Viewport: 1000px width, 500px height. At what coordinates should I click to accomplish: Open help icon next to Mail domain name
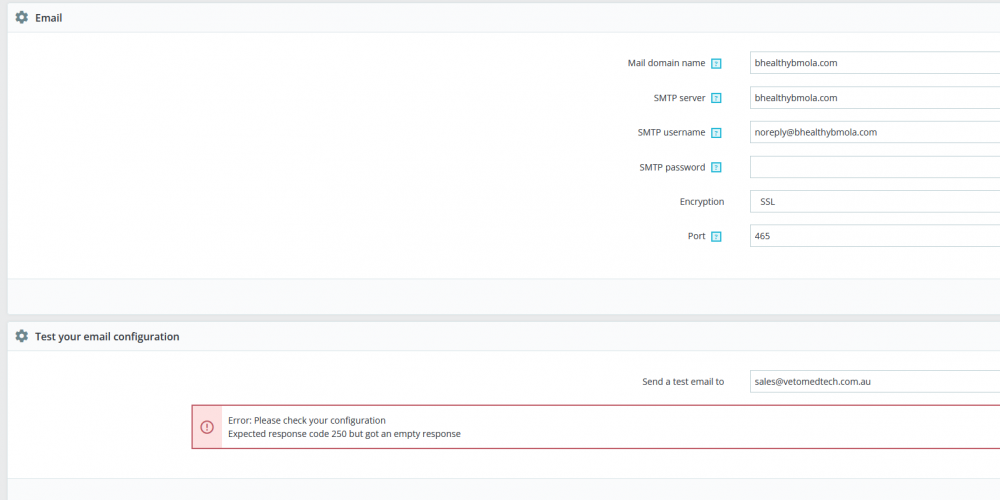point(716,64)
